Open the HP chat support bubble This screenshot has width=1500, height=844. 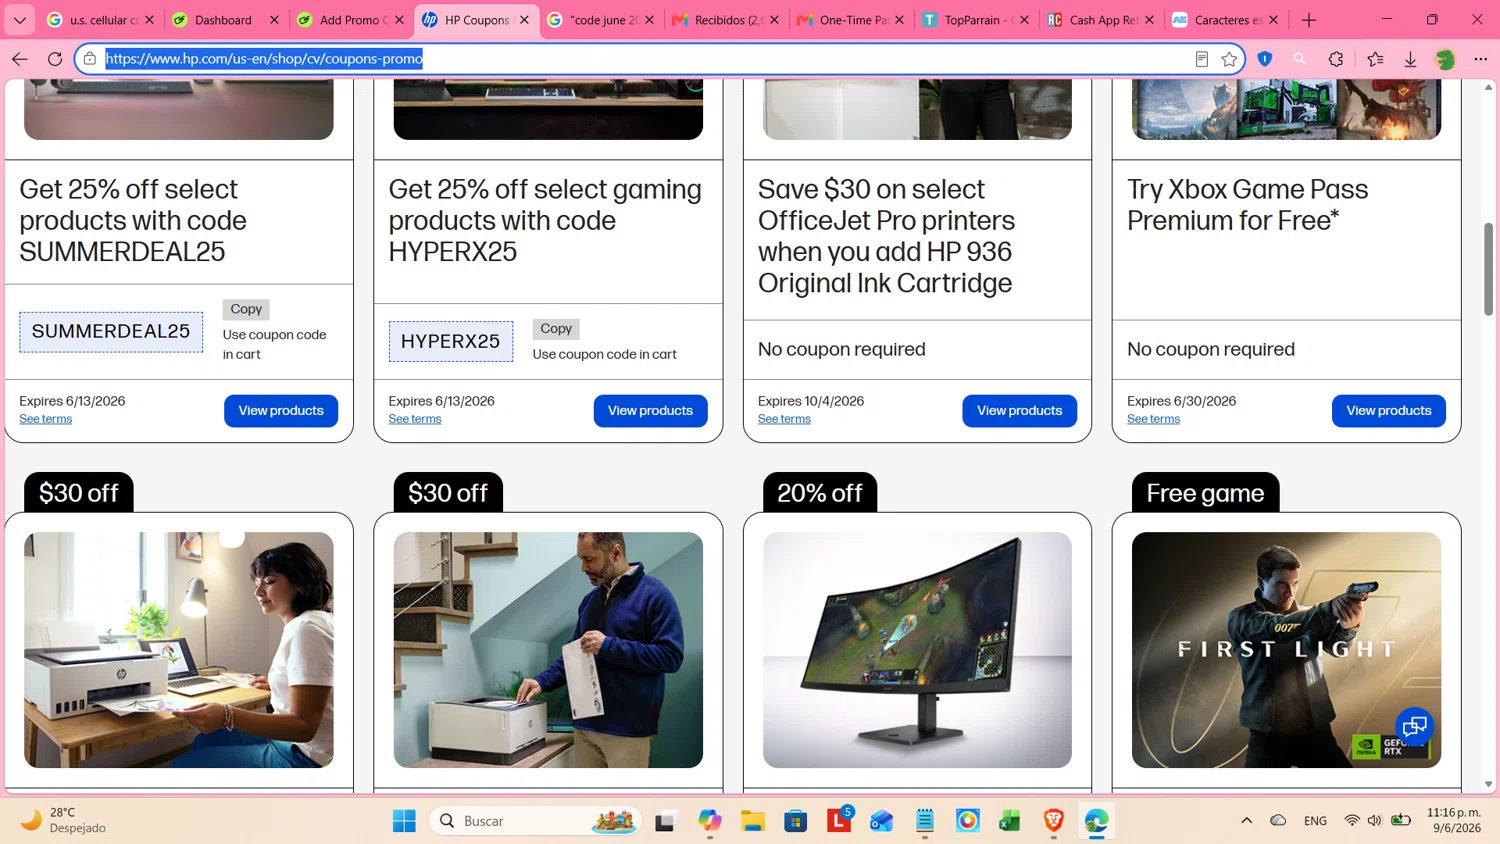[1415, 726]
